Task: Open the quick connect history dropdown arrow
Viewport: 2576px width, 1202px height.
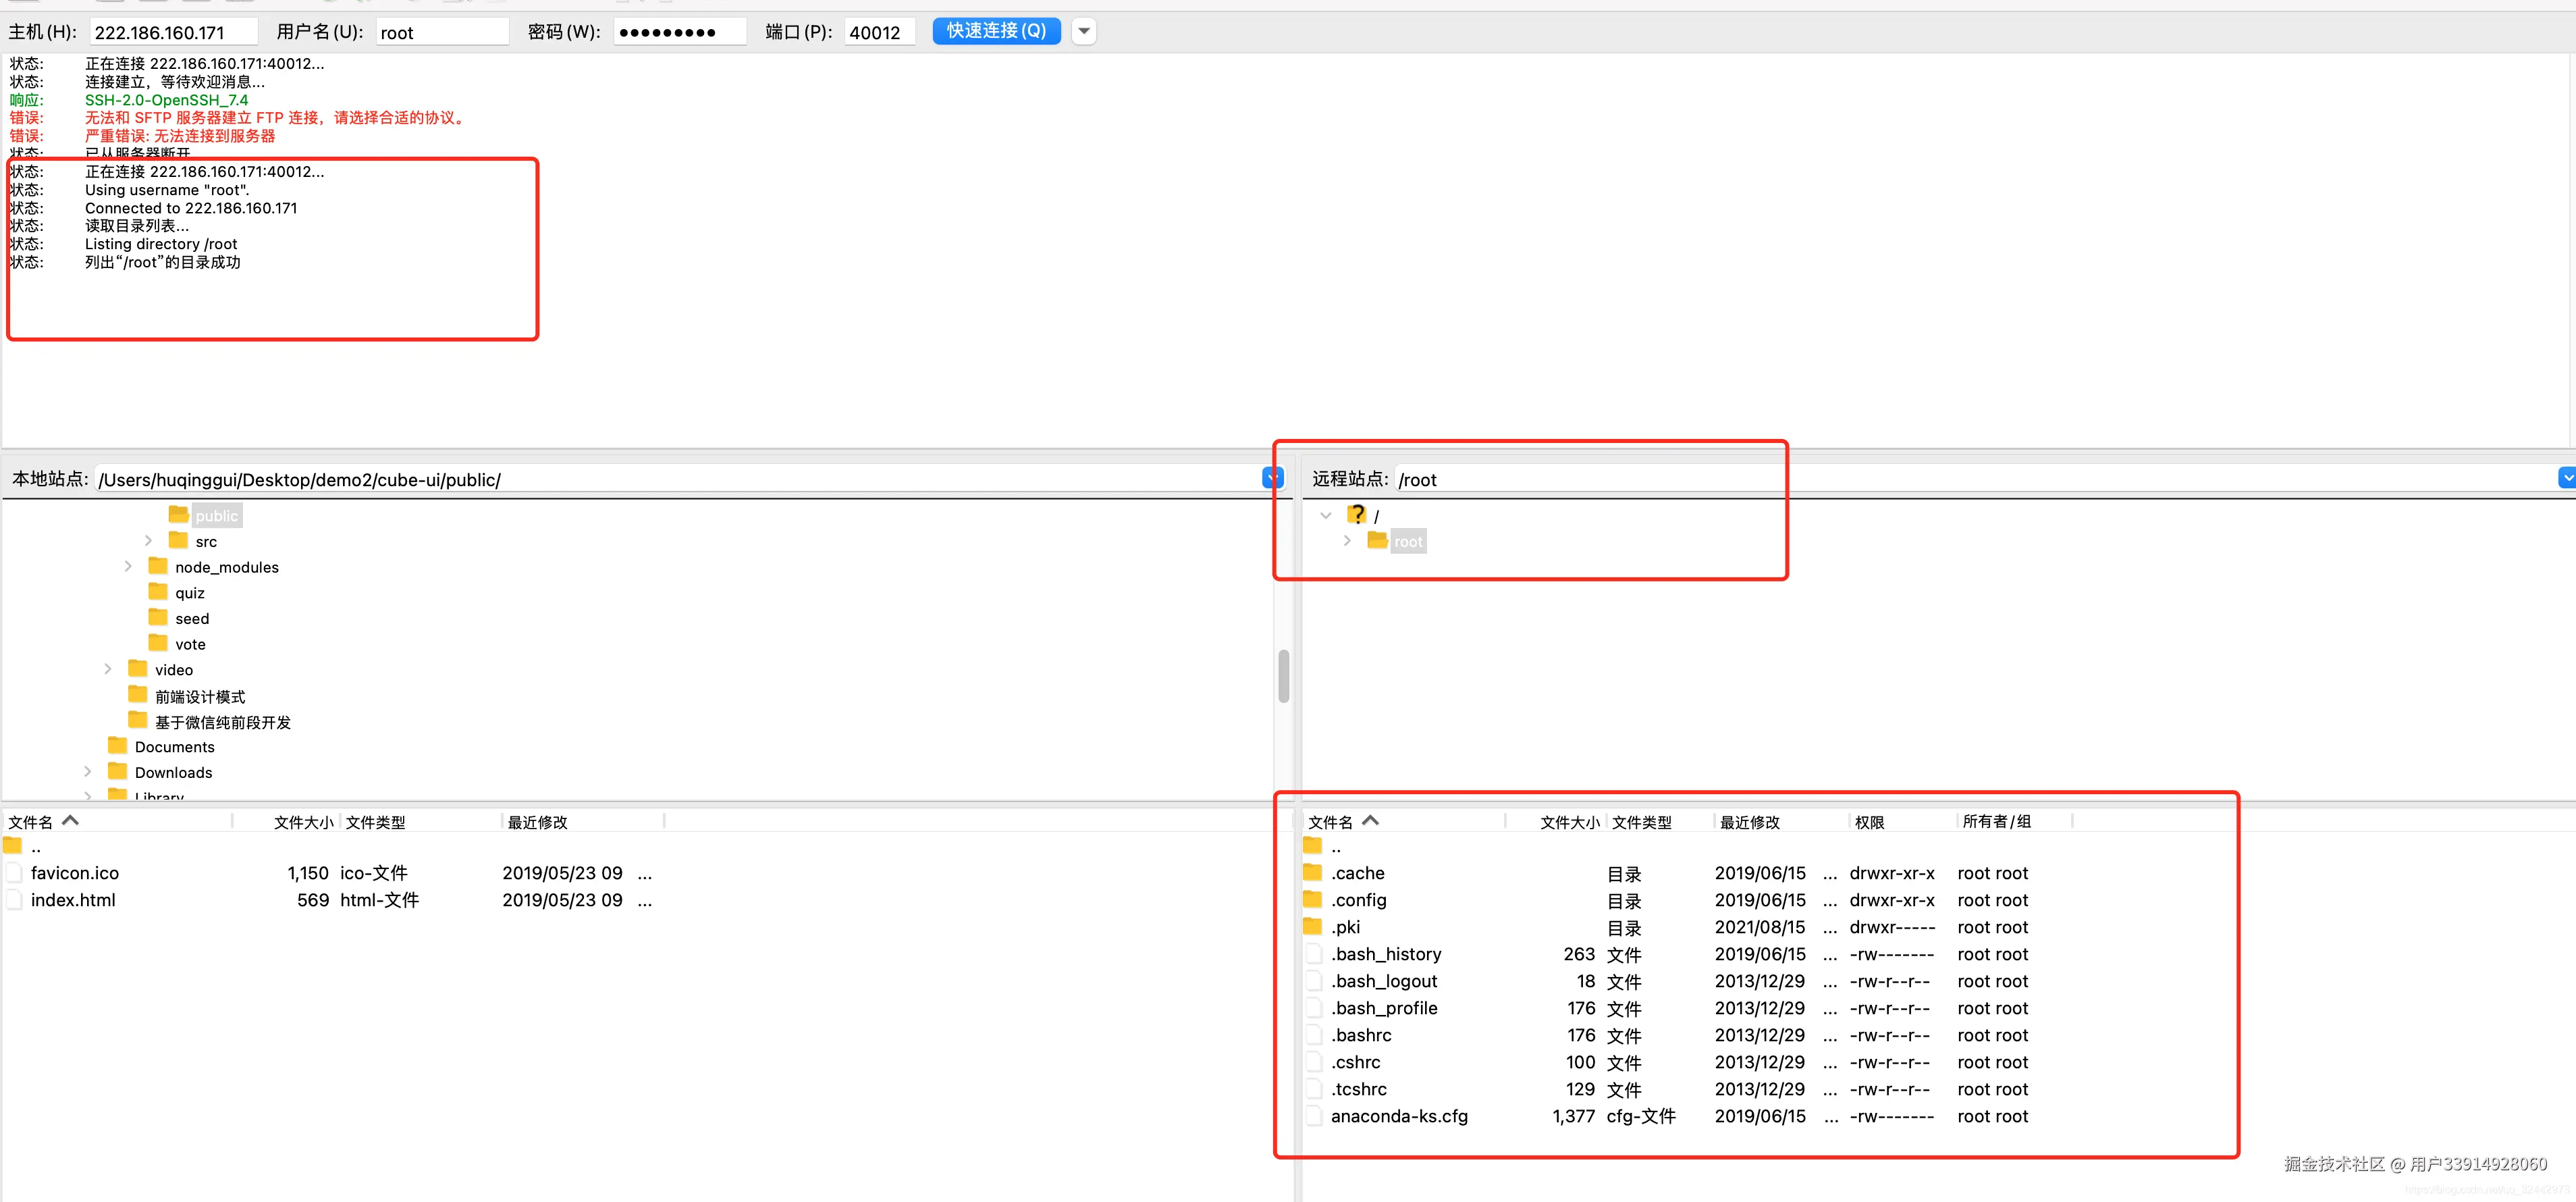Action: pyautogui.click(x=1084, y=32)
